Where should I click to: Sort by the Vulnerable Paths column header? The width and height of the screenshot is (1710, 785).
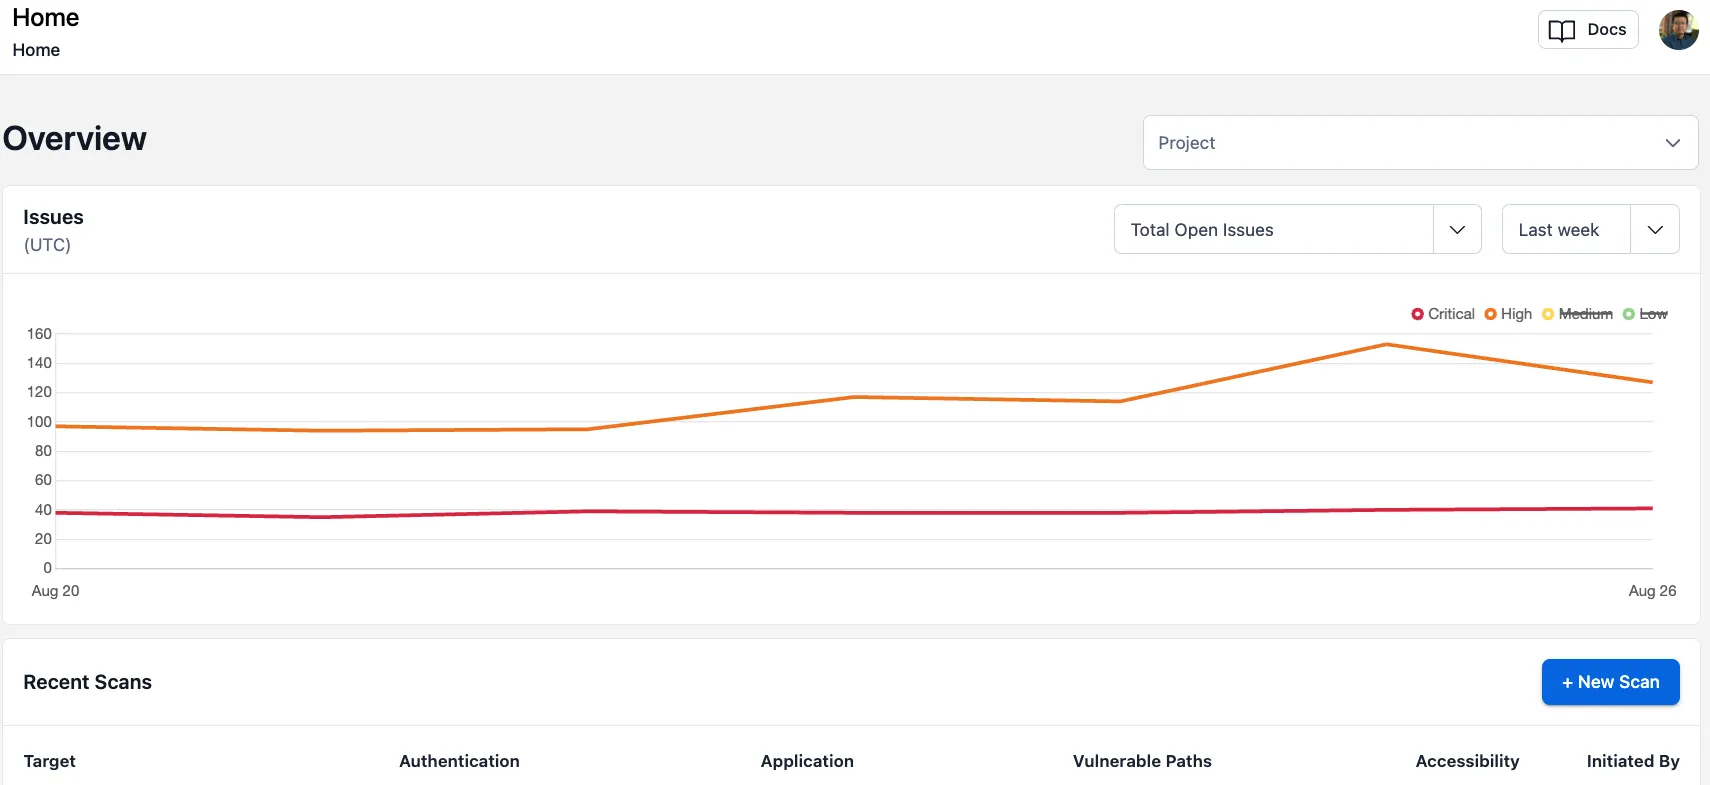click(1142, 761)
